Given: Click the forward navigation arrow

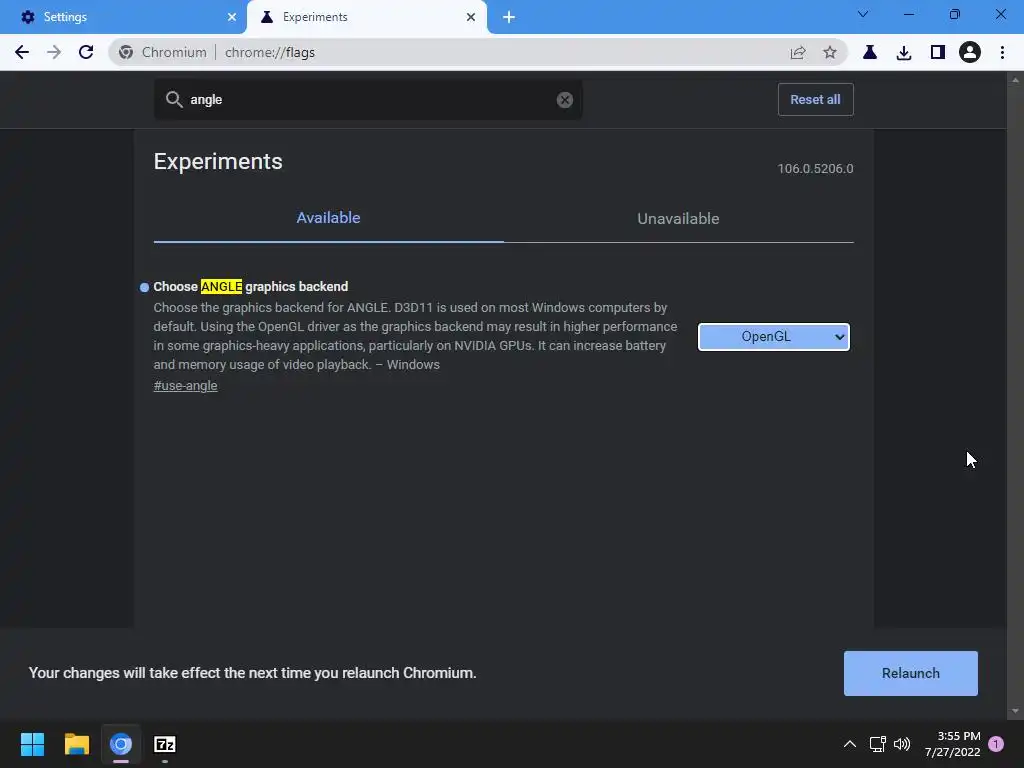Looking at the screenshot, I should click(x=54, y=52).
